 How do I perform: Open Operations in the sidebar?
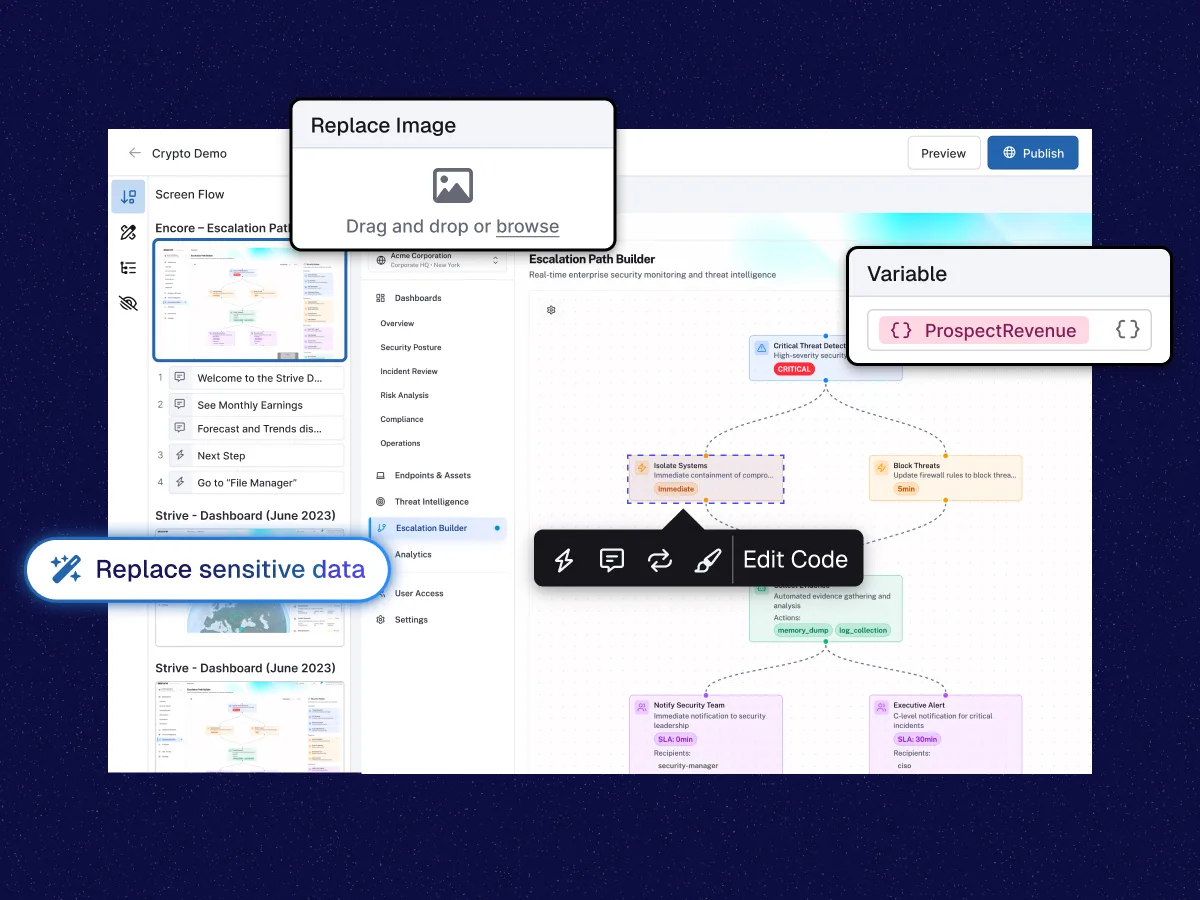tap(400, 444)
